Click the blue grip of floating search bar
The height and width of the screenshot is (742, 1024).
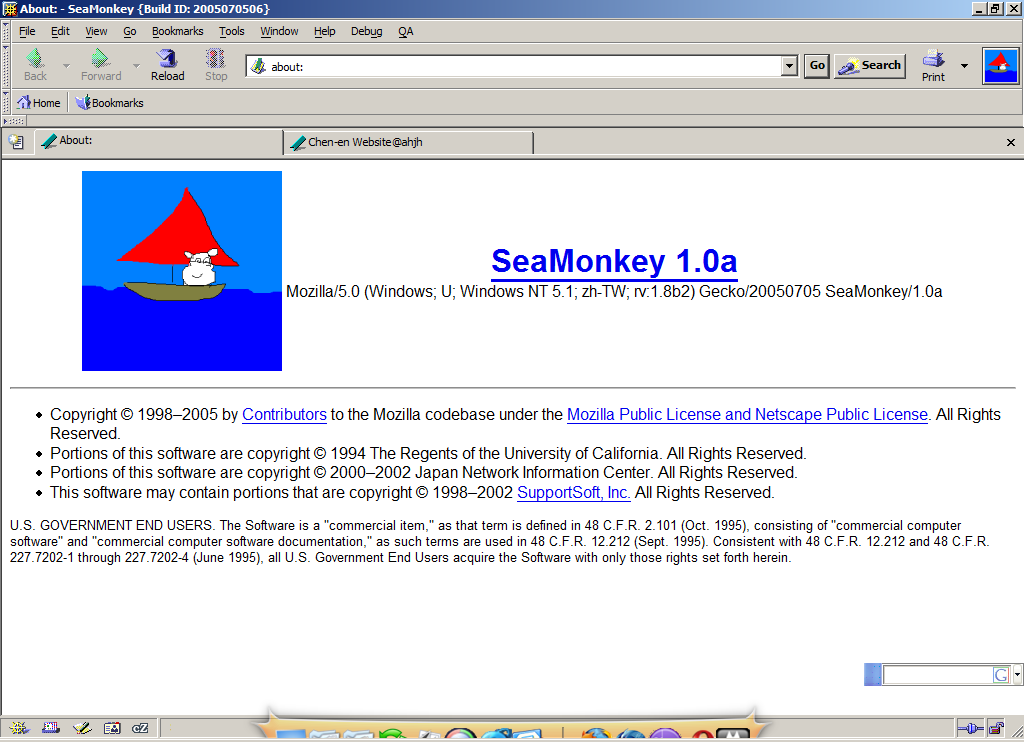point(872,675)
